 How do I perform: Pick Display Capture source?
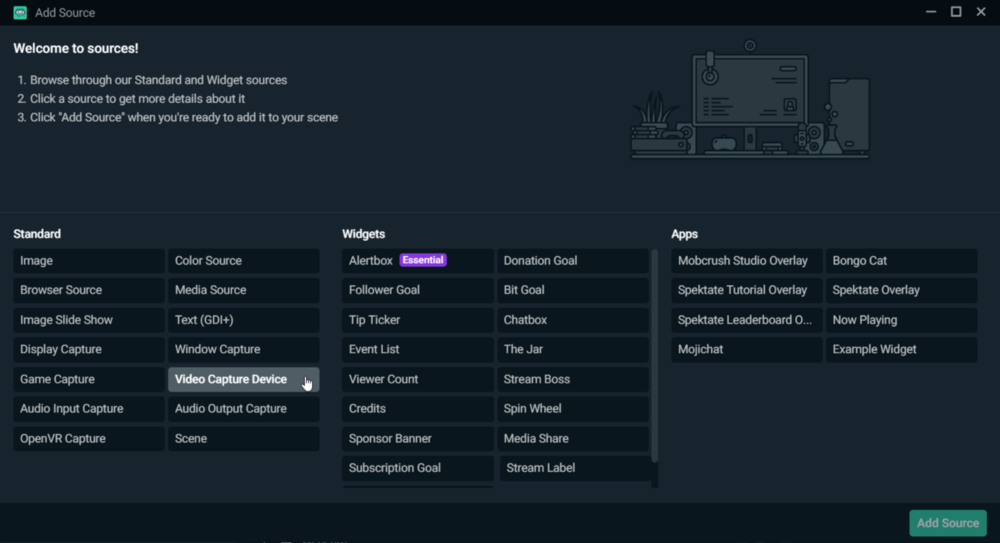click(x=89, y=349)
